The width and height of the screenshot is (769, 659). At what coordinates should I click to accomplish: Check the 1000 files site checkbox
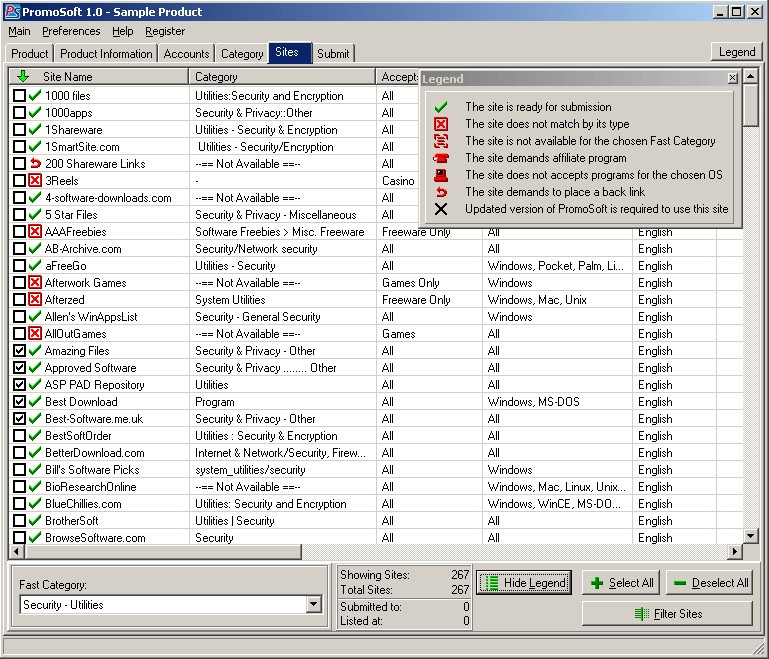coord(19,96)
